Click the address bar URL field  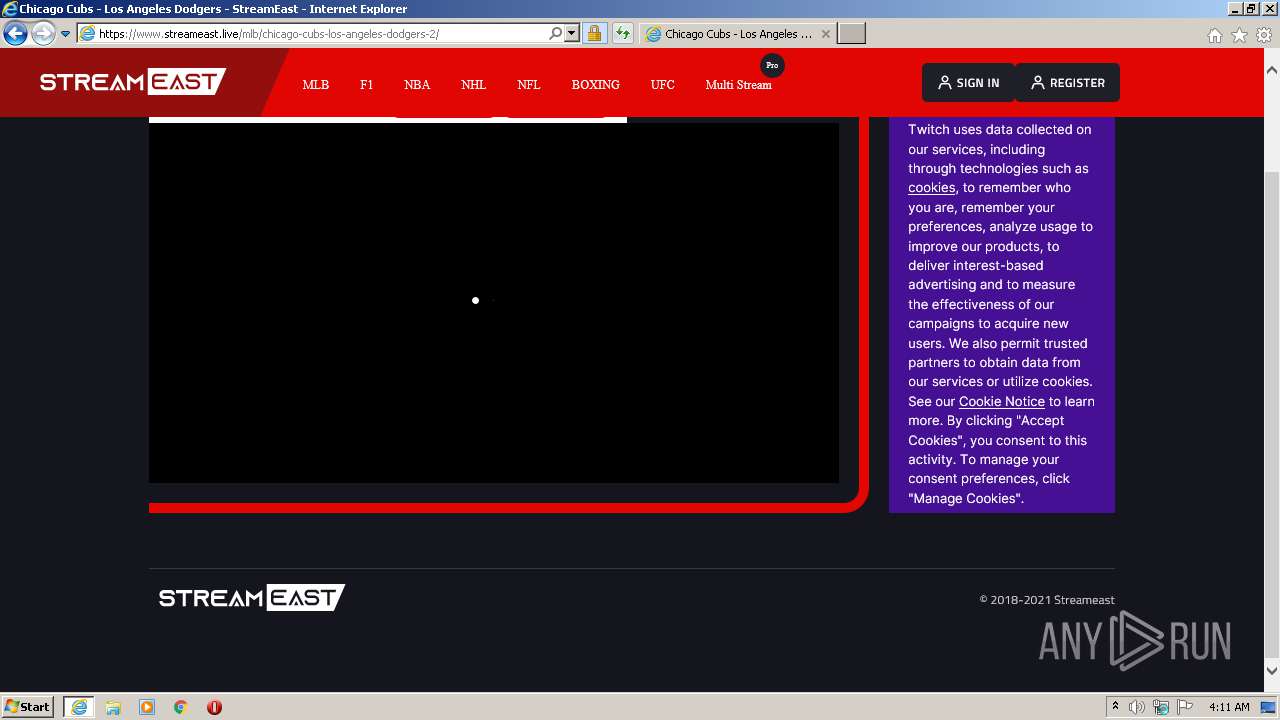coord(320,34)
